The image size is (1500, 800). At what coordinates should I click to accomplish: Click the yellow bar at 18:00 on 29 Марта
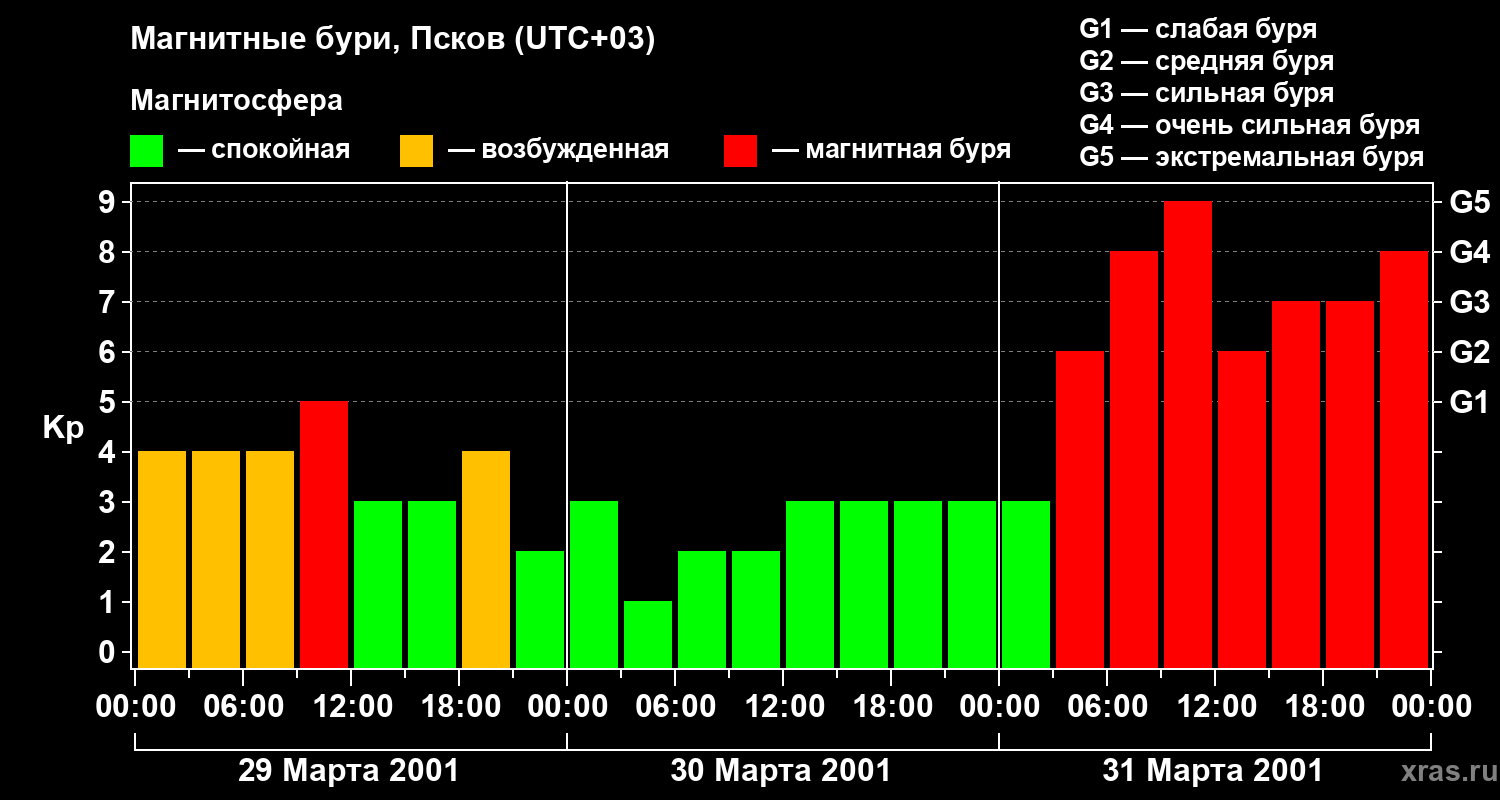pyautogui.click(x=486, y=559)
